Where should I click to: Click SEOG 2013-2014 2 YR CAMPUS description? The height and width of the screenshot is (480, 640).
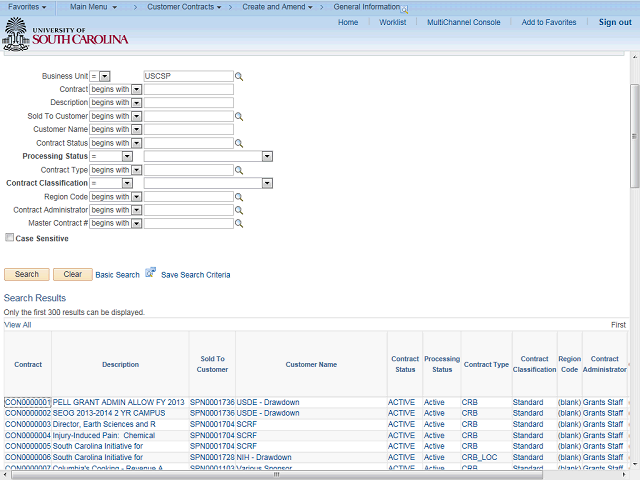point(109,413)
